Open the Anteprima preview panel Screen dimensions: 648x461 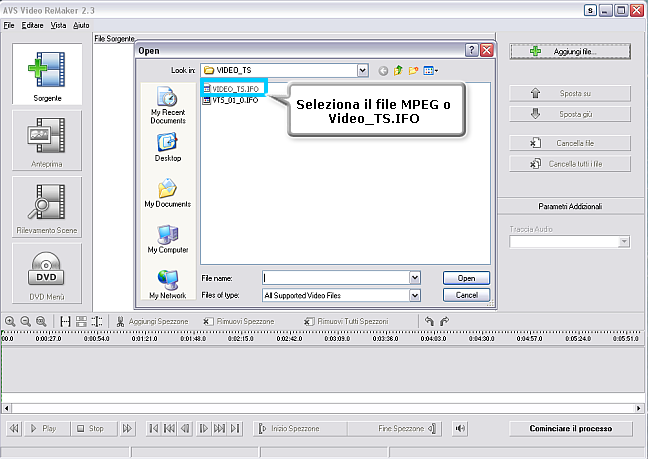[47, 140]
